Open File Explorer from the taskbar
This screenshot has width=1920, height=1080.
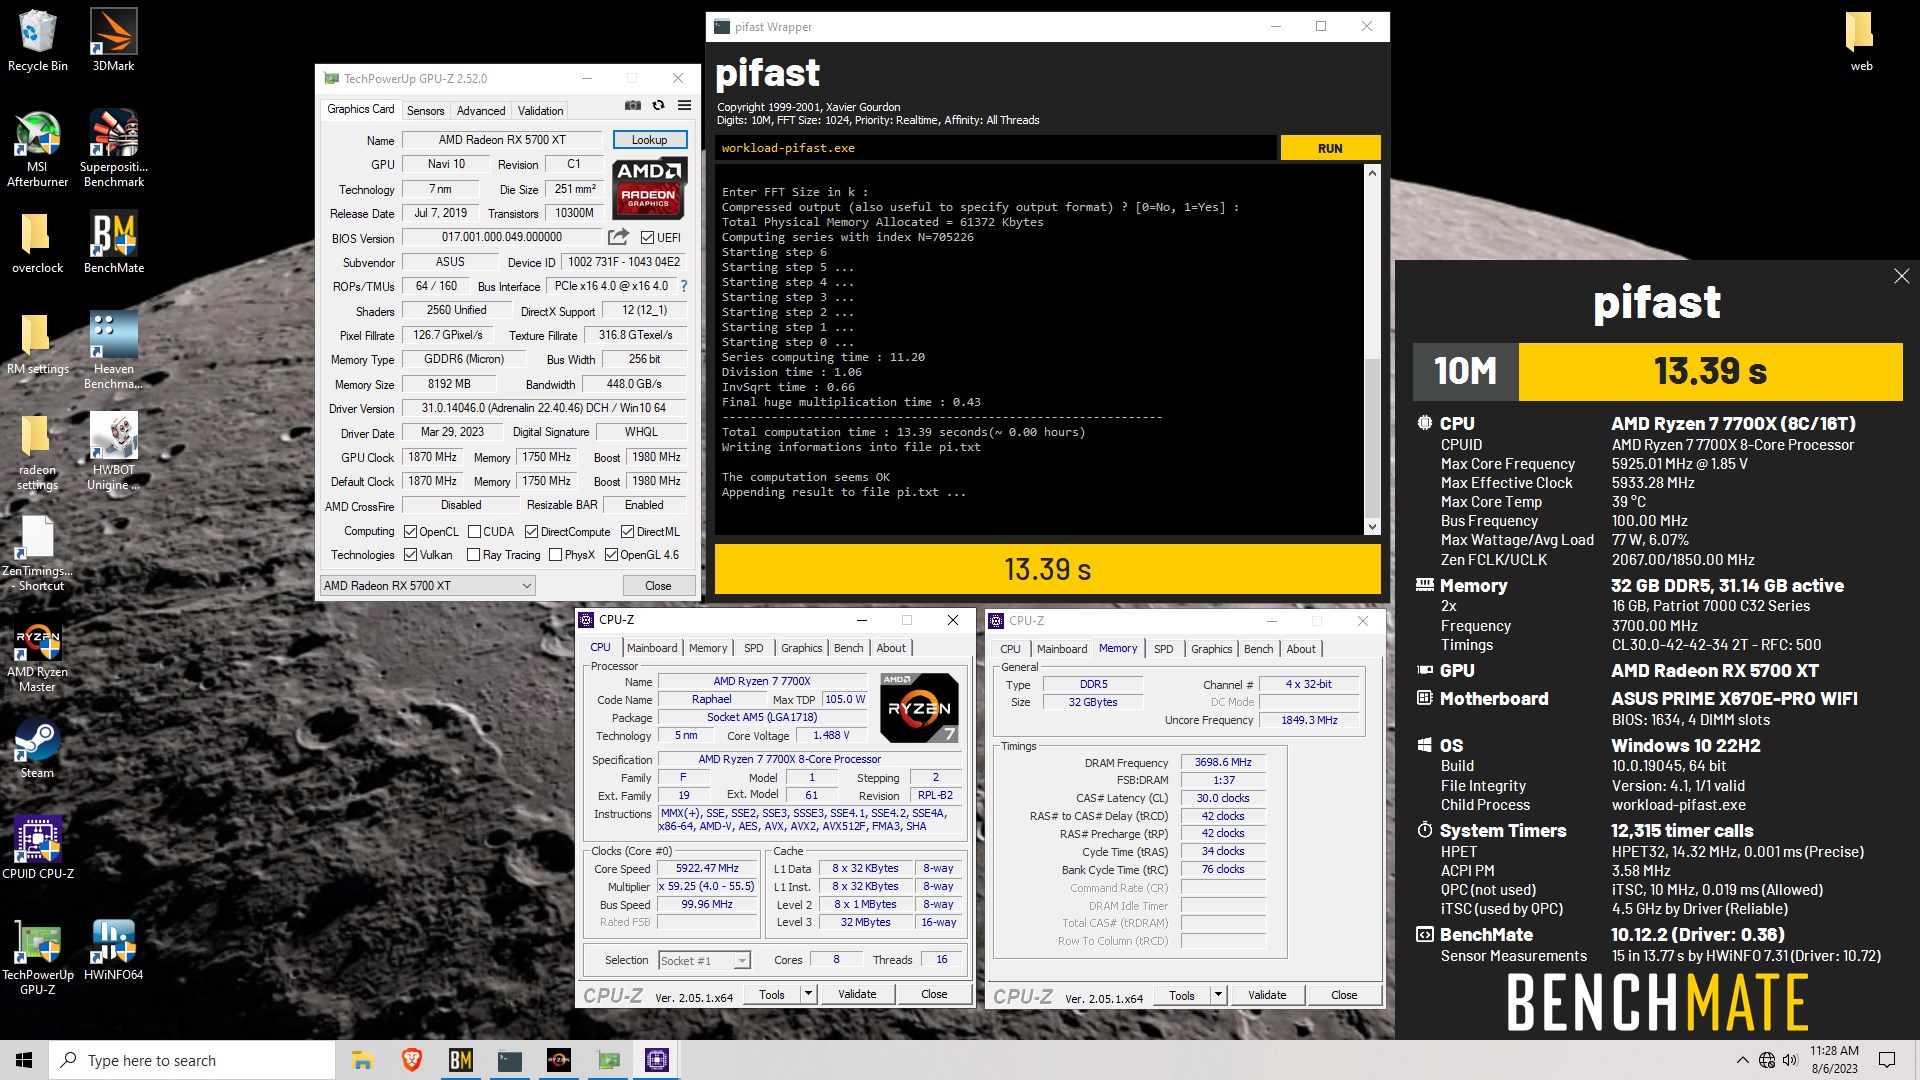[x=362, y=1060]
